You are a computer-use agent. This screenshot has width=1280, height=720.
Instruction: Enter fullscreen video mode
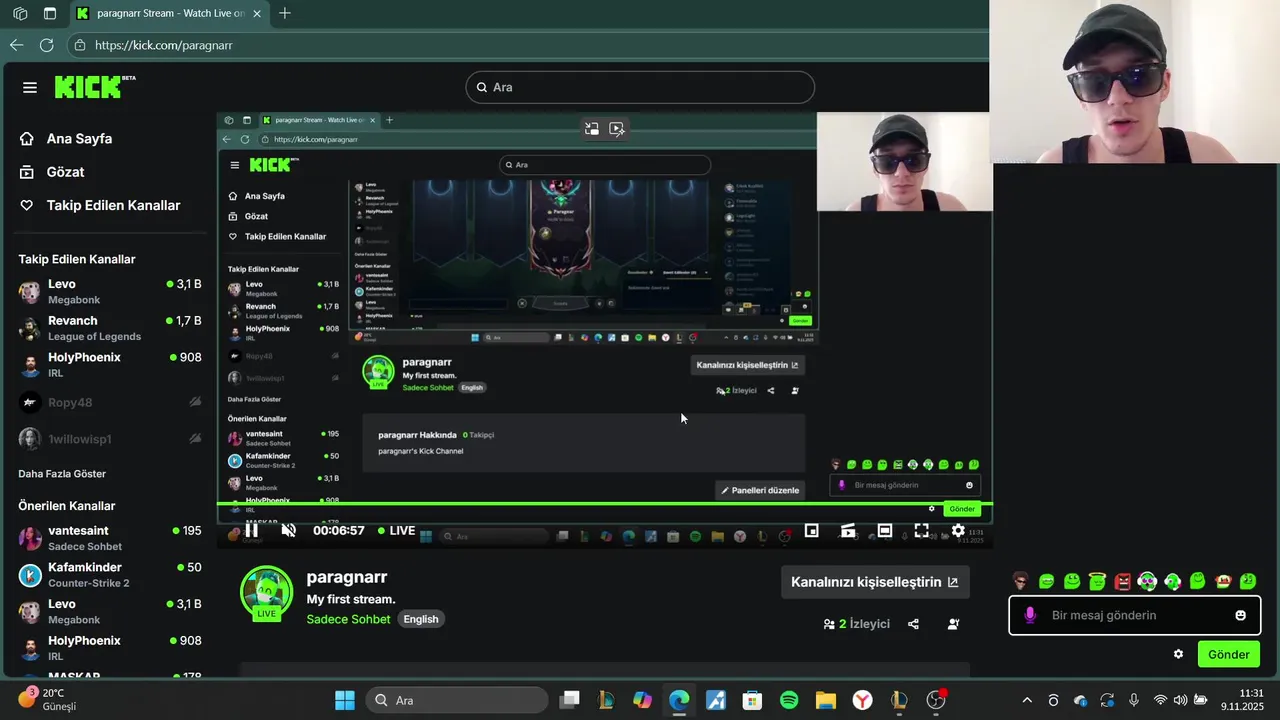[921, 530]
